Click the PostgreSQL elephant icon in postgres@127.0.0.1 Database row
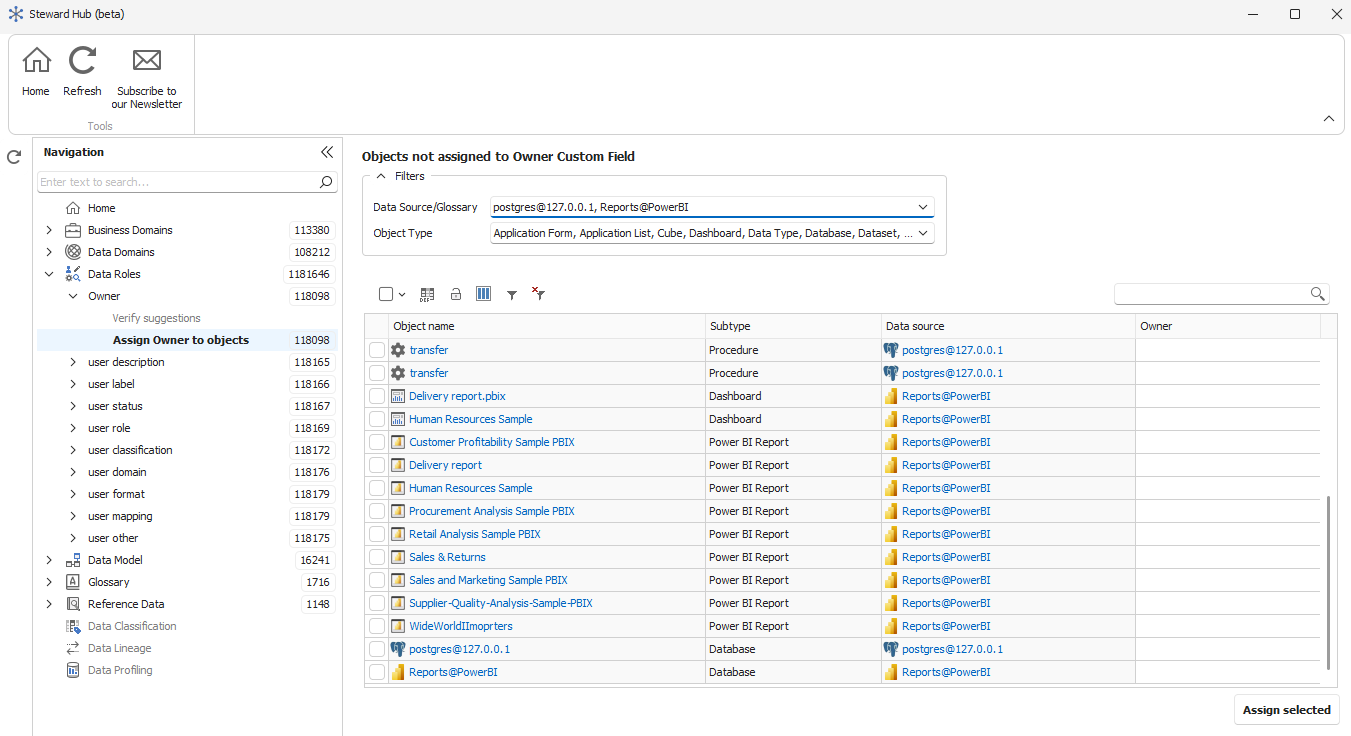The width and height of the screenshot is (1351, 736). click(x=398, y=649)
